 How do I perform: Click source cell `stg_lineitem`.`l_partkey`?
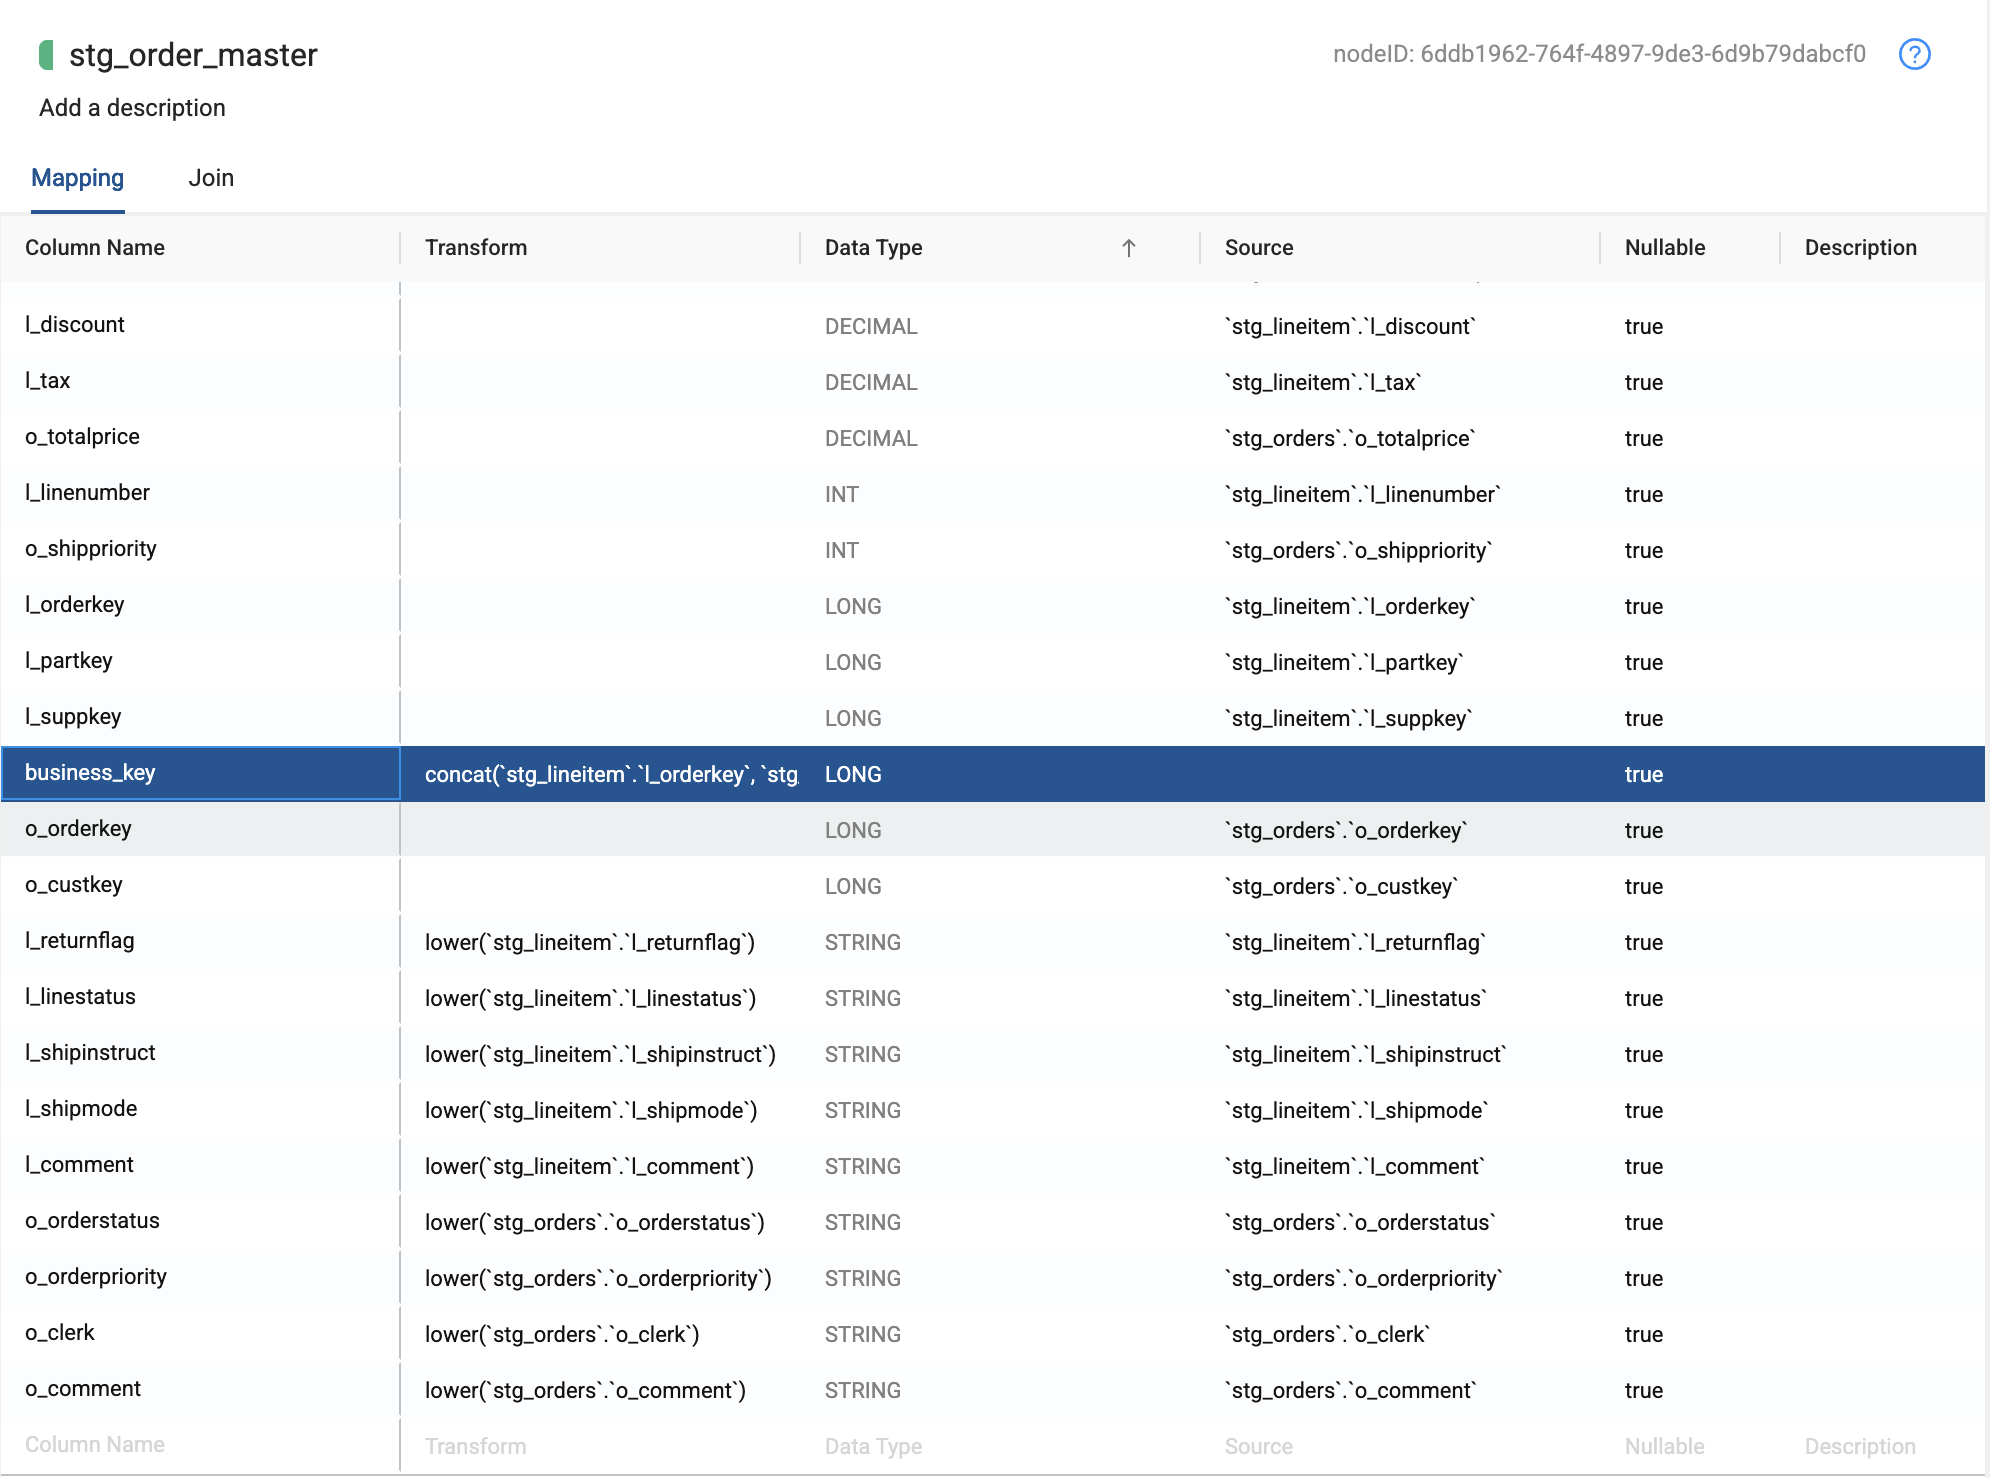pyautogui.click(x=1344, y=663)
